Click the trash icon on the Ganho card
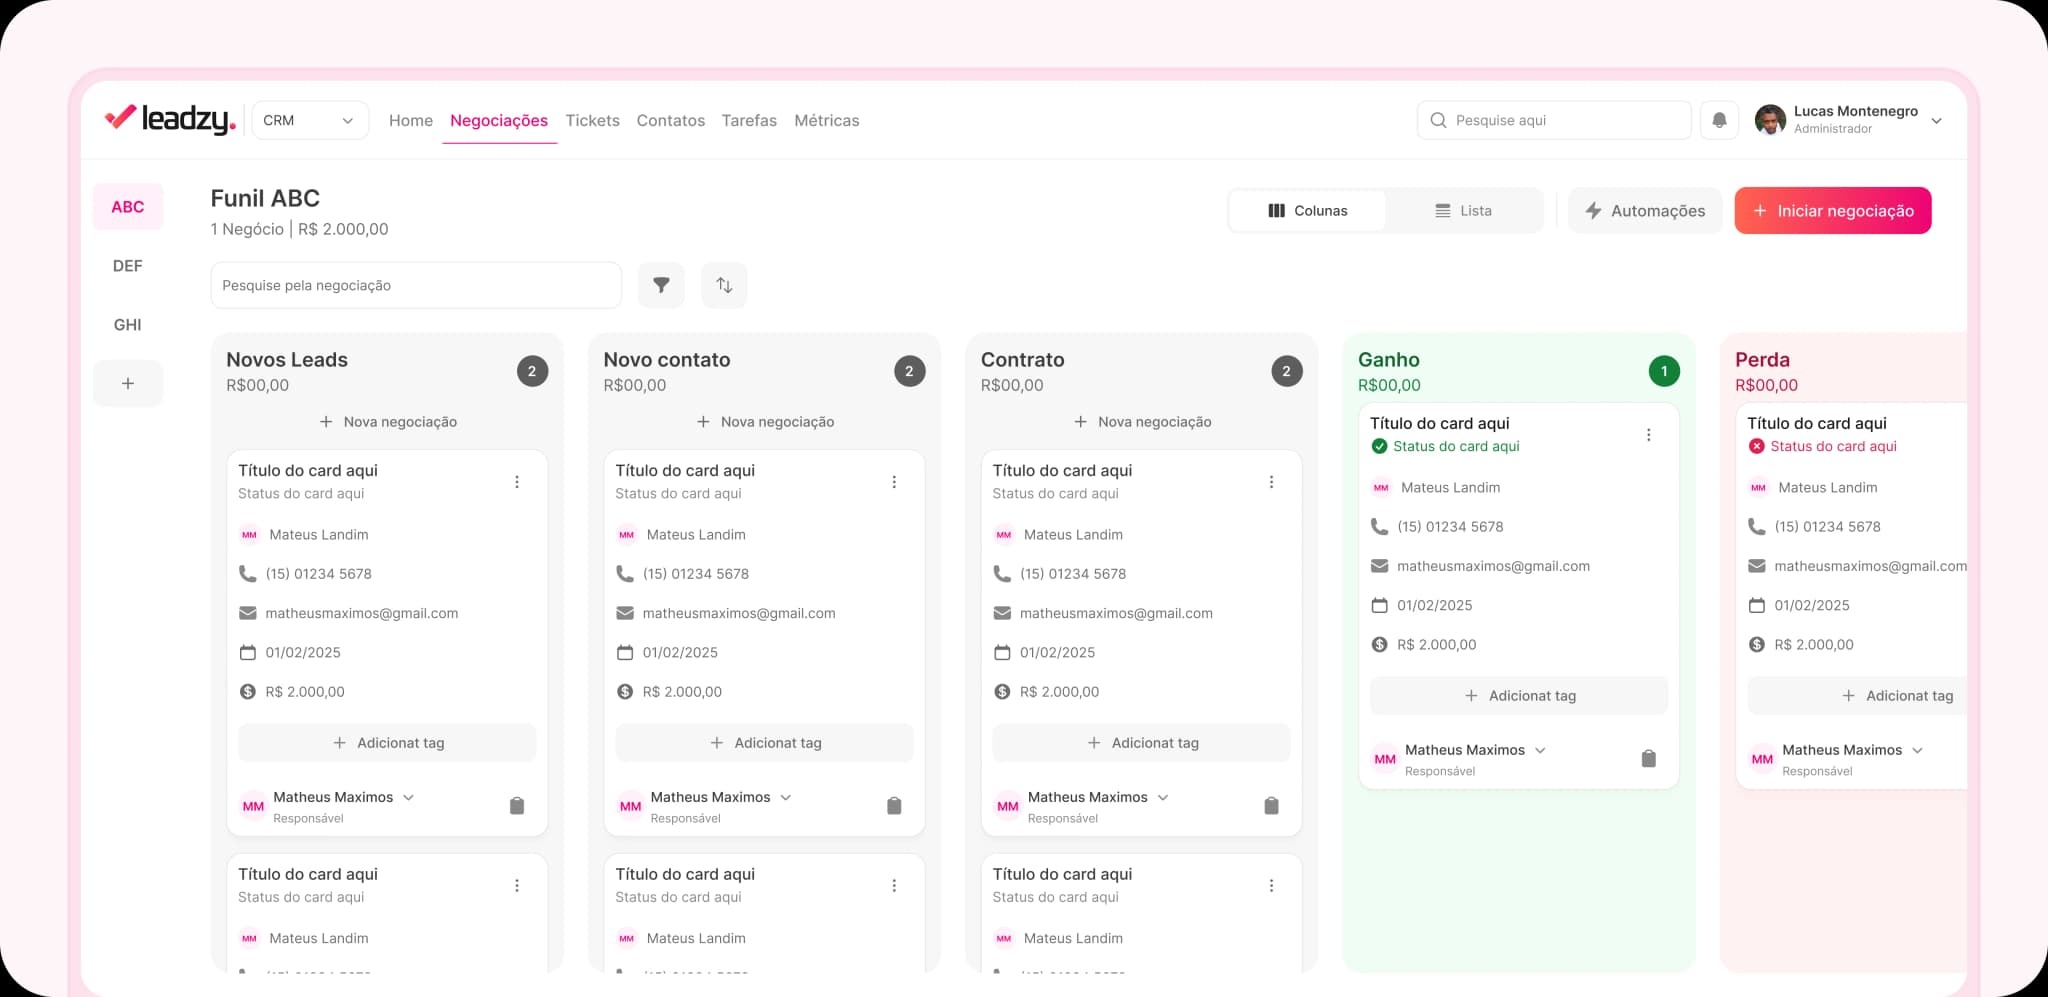 coord(1648,759)
